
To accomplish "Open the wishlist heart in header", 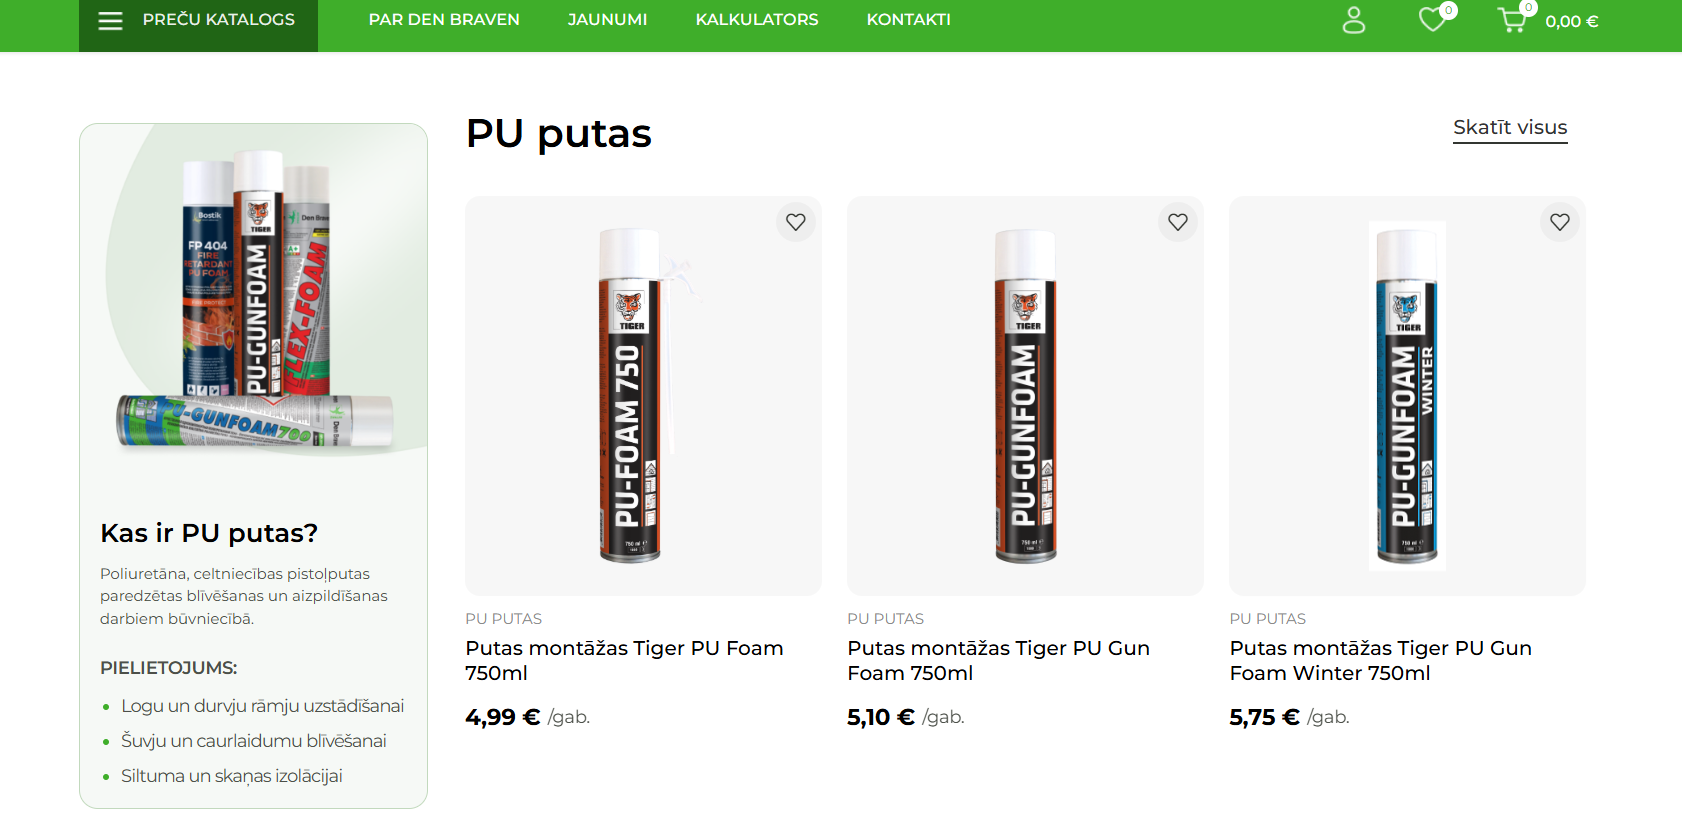I will (1433, 19).
